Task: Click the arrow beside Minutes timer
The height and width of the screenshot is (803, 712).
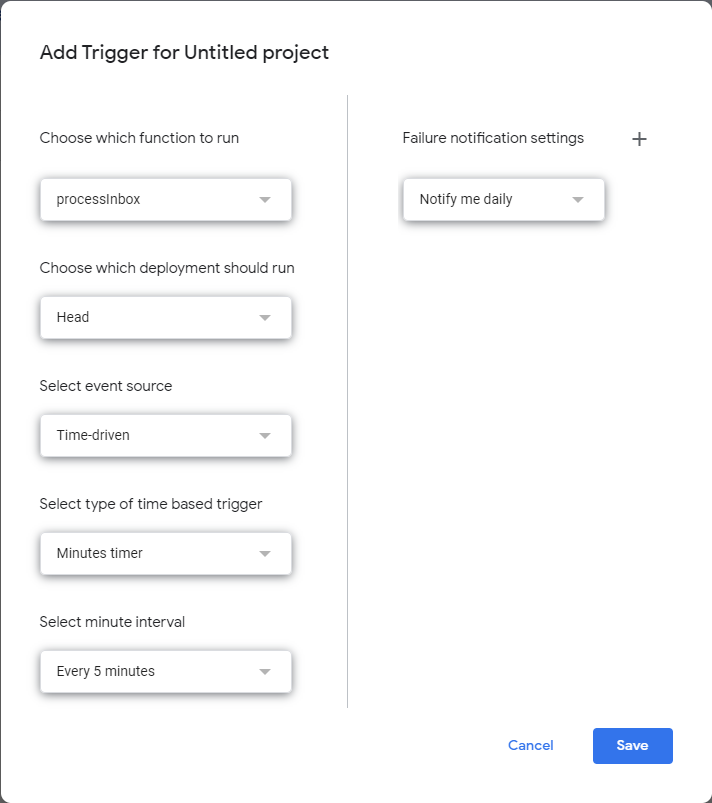Action: click(x=265, y=554)
